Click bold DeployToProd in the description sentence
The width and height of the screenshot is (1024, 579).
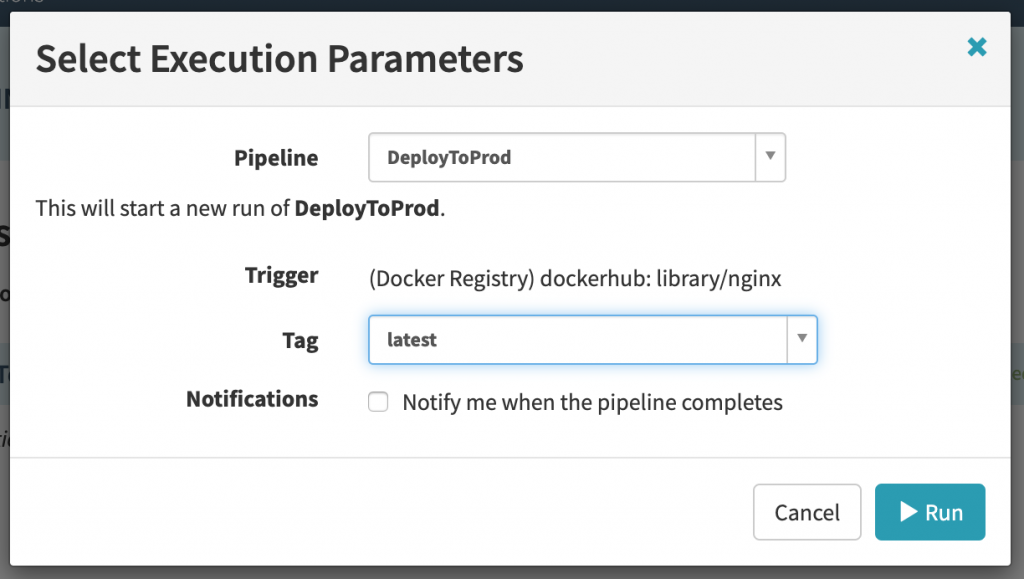(x=367, y=209)
